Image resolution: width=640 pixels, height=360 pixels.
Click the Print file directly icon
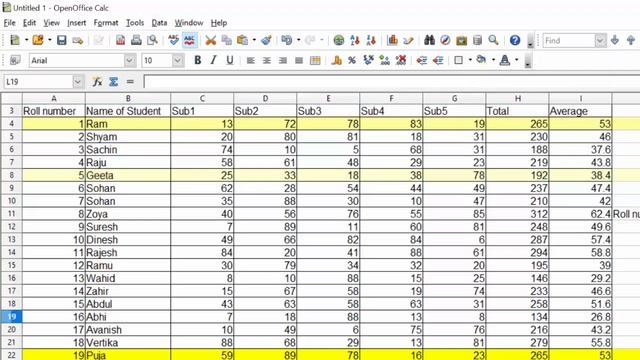click(x=136, y=40)
